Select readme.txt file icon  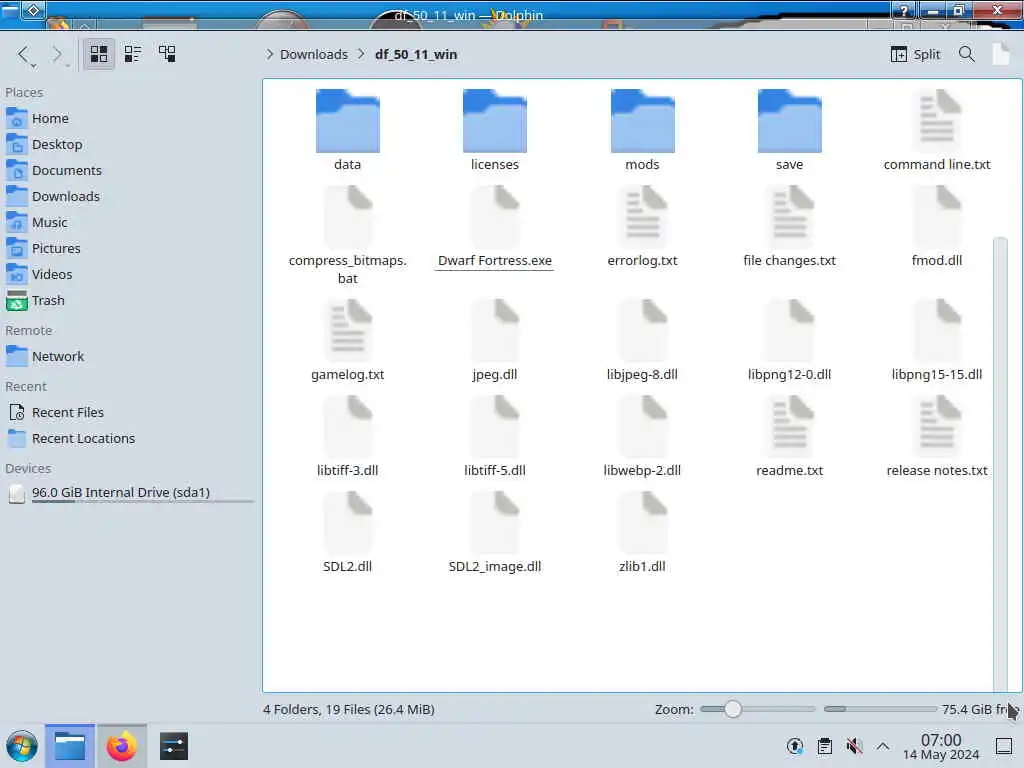pyautogui.click(x=790, y=426)
